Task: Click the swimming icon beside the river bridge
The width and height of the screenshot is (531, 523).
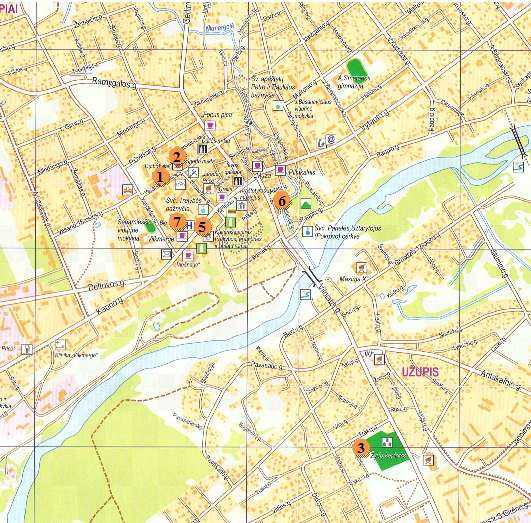Action: (305, 294)
